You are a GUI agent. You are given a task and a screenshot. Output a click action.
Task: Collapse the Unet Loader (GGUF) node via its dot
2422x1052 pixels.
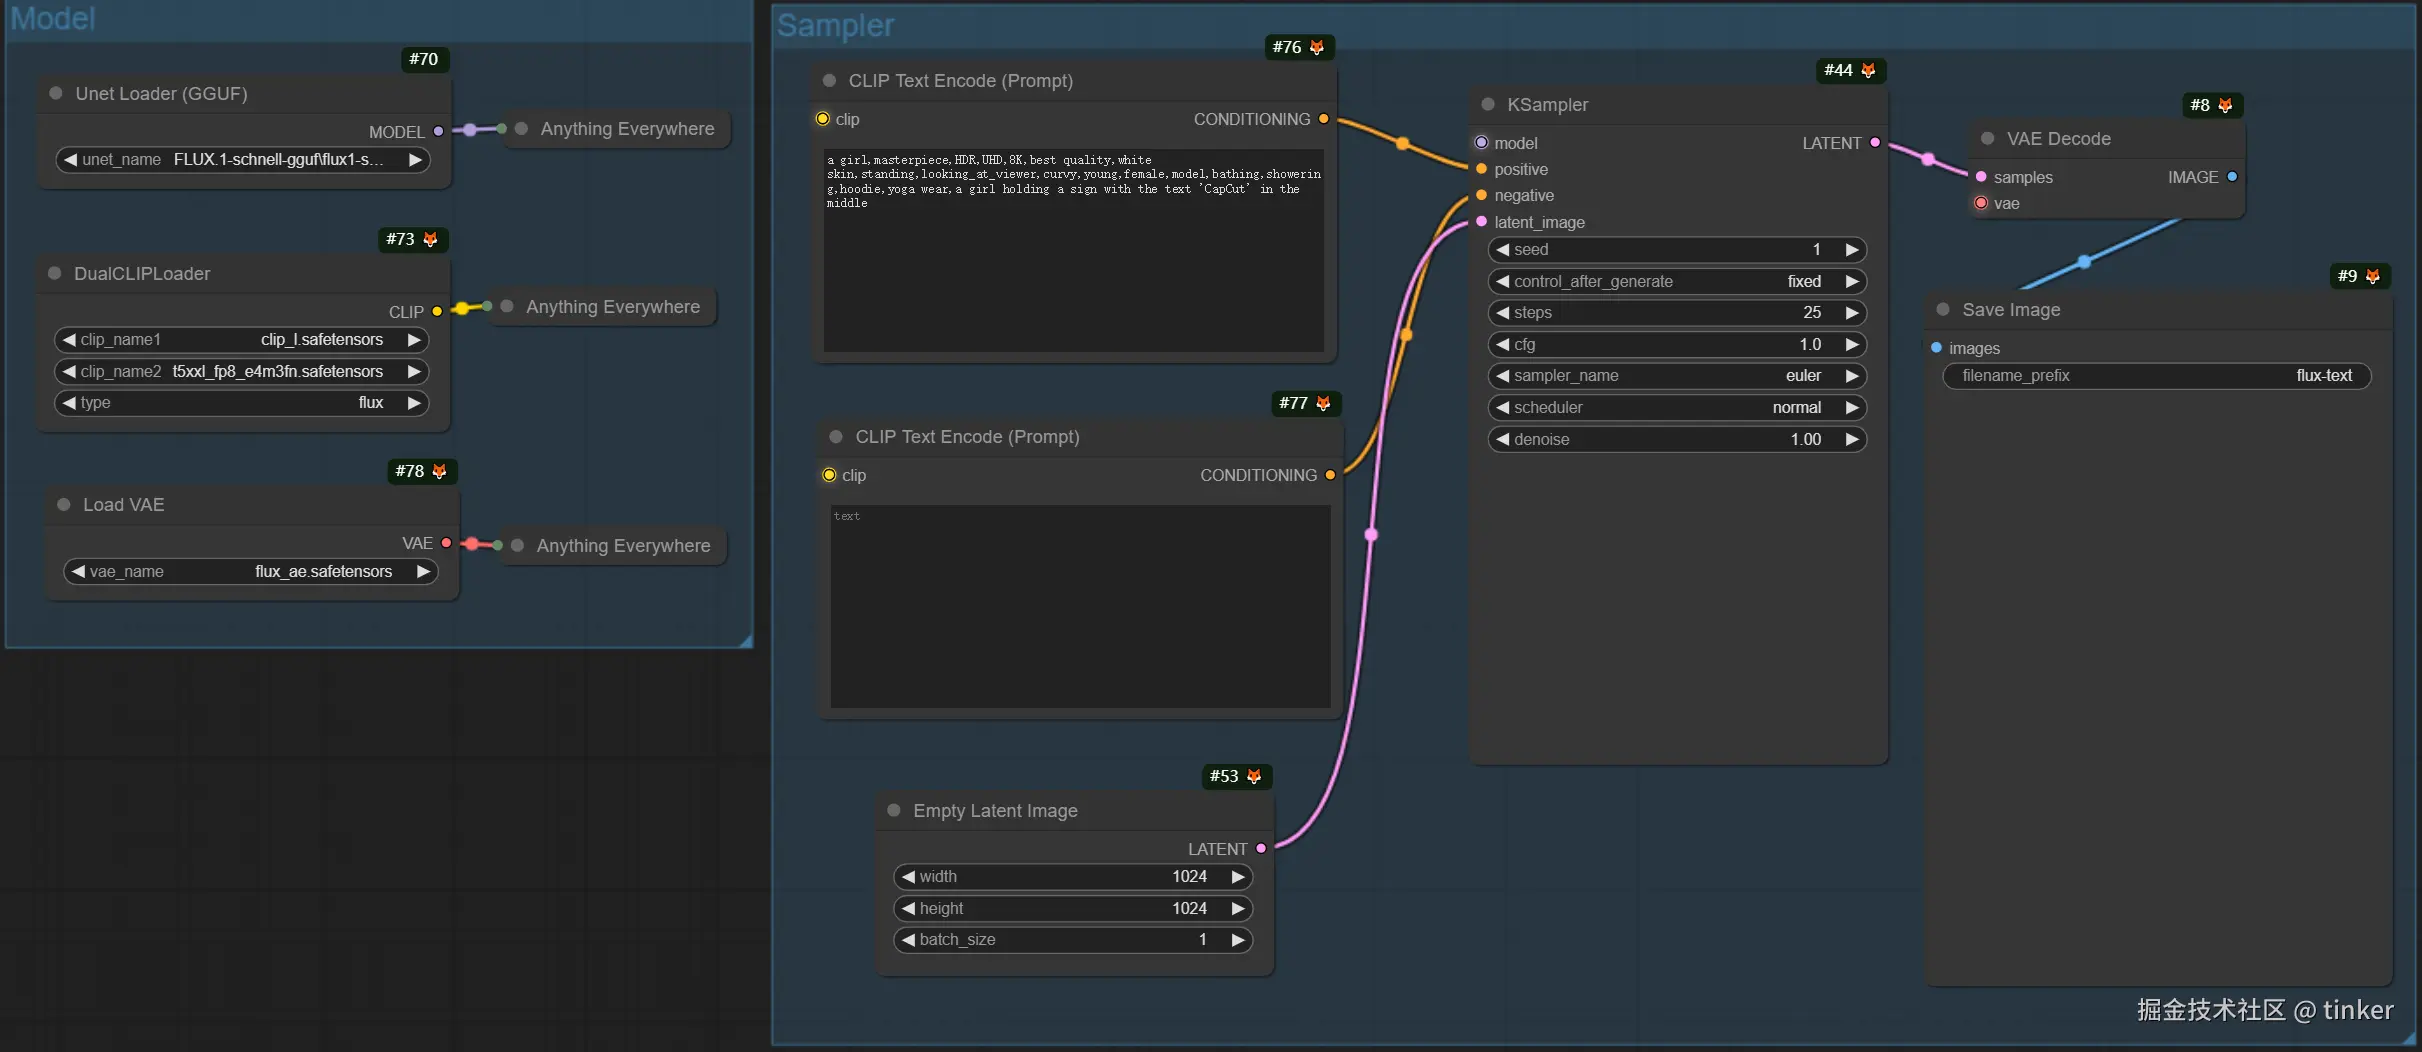(56, 93)
